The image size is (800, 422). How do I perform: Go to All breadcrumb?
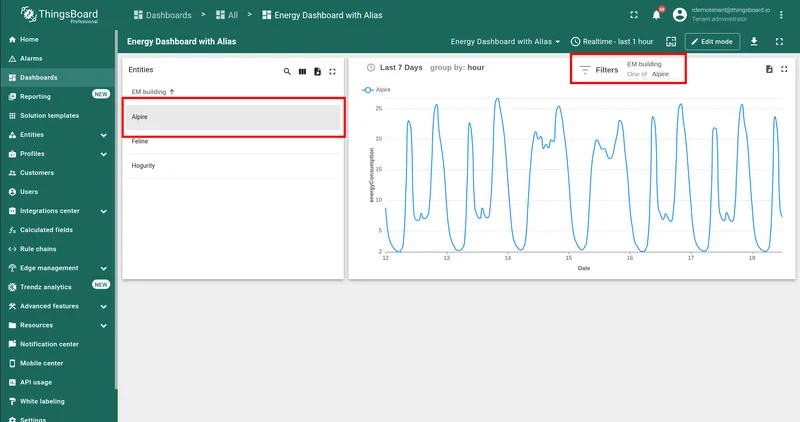click(x=227, y=15)
